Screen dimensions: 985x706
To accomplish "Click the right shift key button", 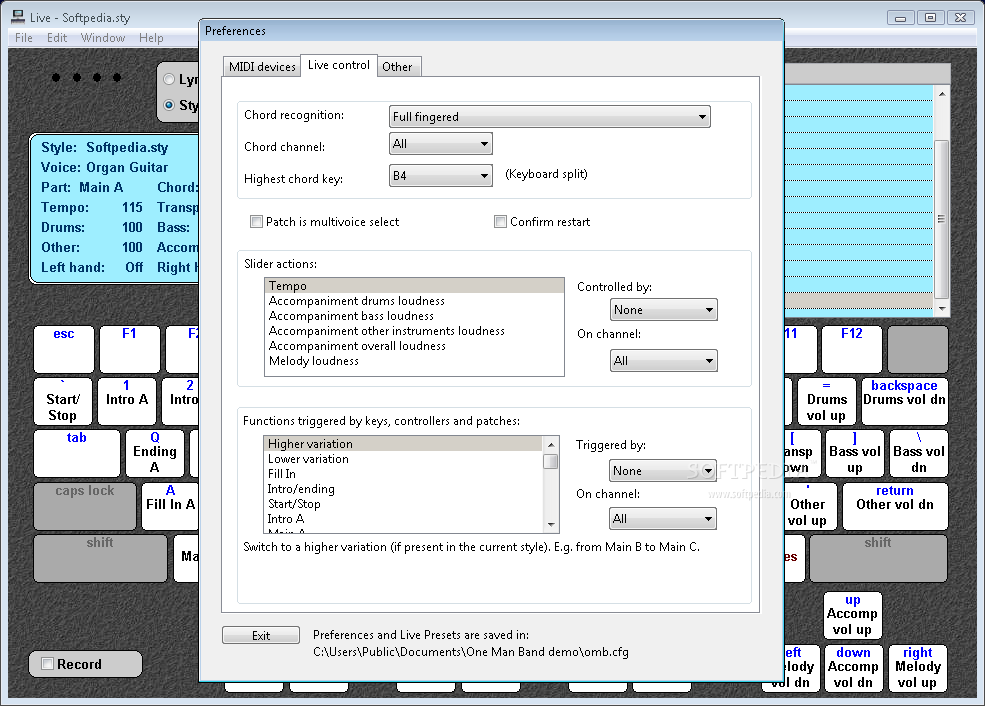I will click(878, 558).
